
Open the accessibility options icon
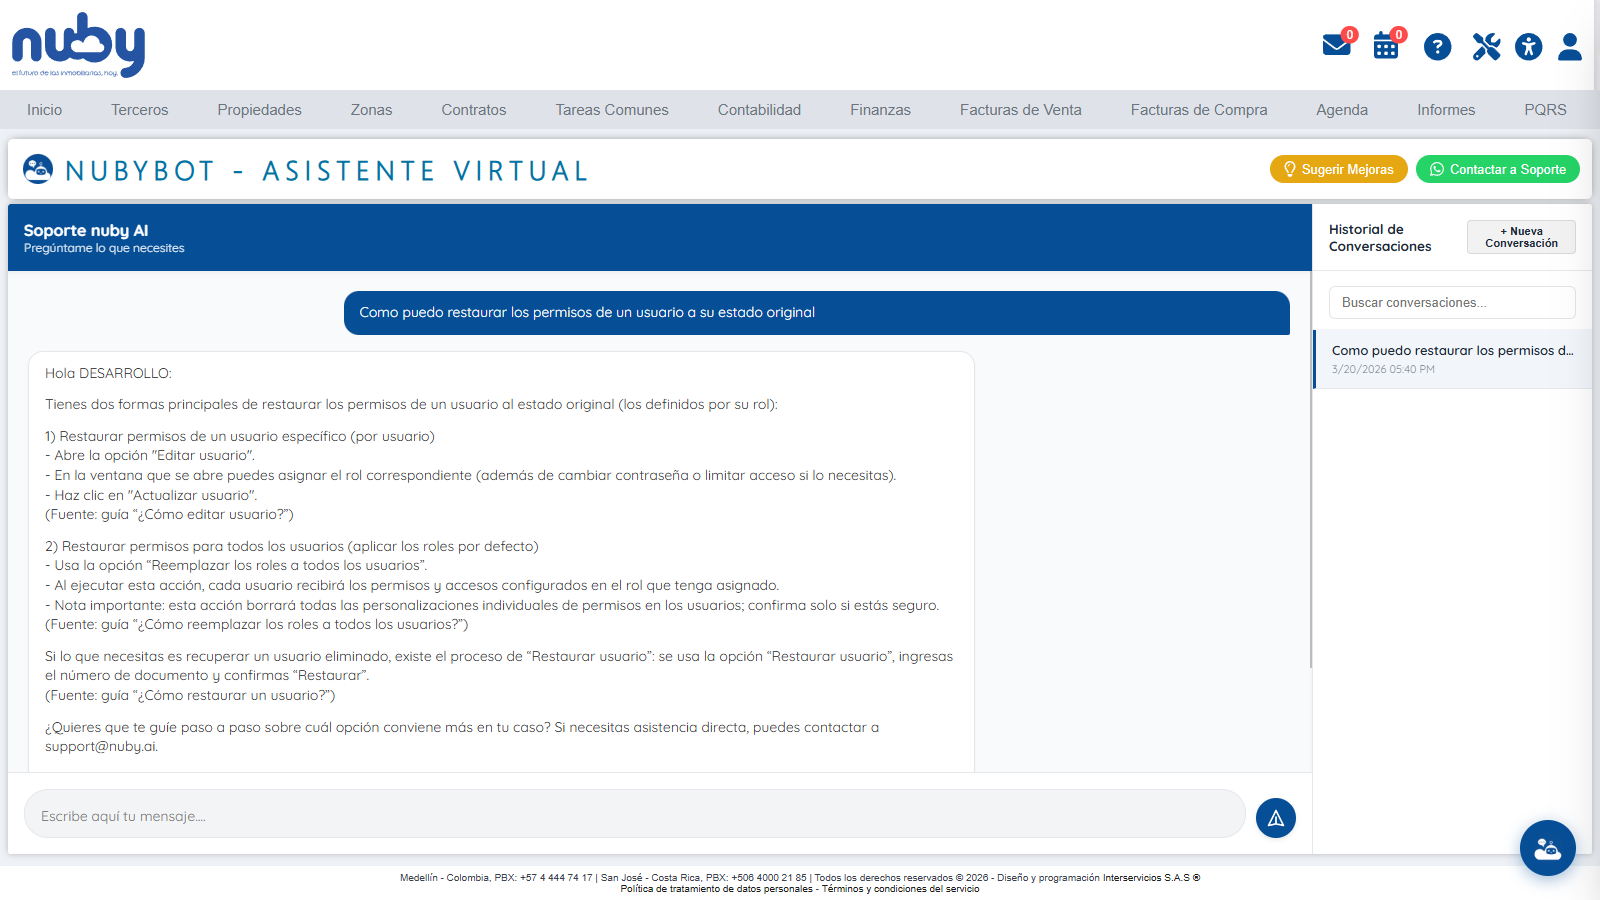[1528, 46]
